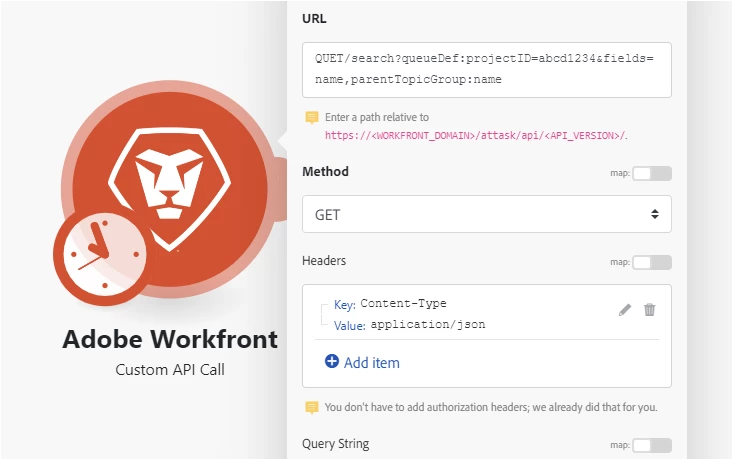Open the Adobe Workfront module icon

click(x=169, y=189)
